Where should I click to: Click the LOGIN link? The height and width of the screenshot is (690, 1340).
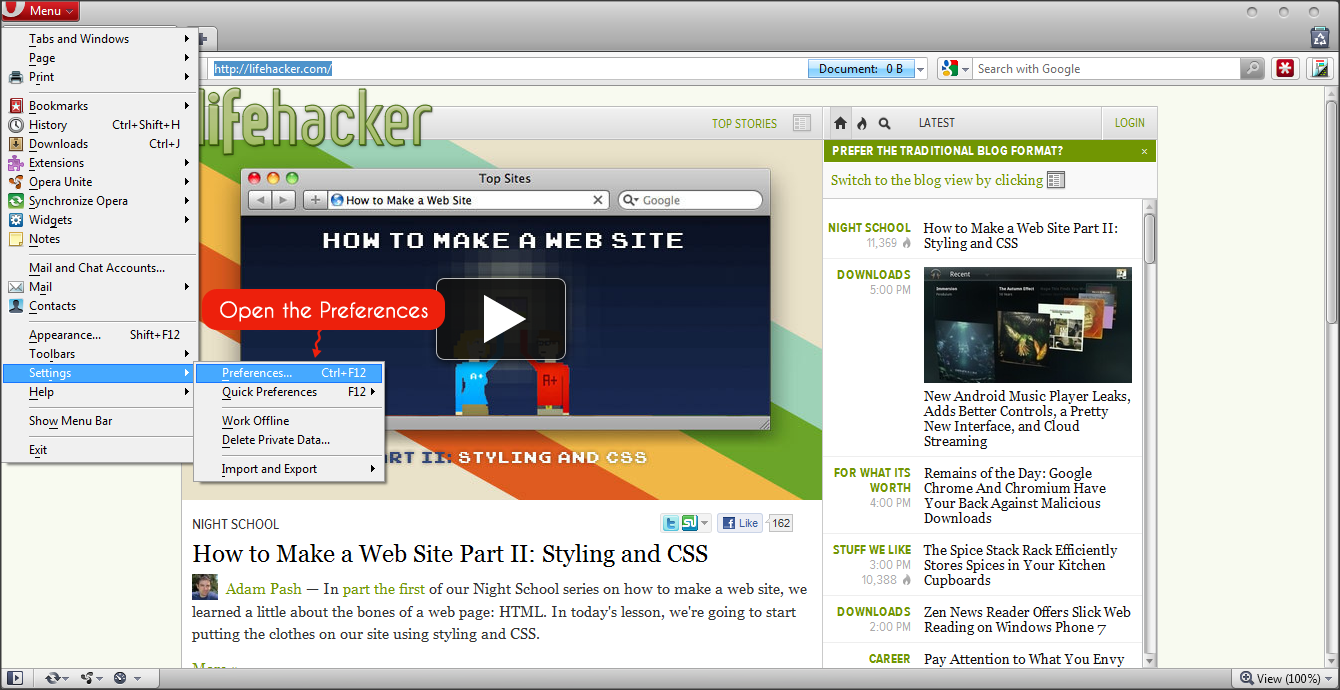1130,123
